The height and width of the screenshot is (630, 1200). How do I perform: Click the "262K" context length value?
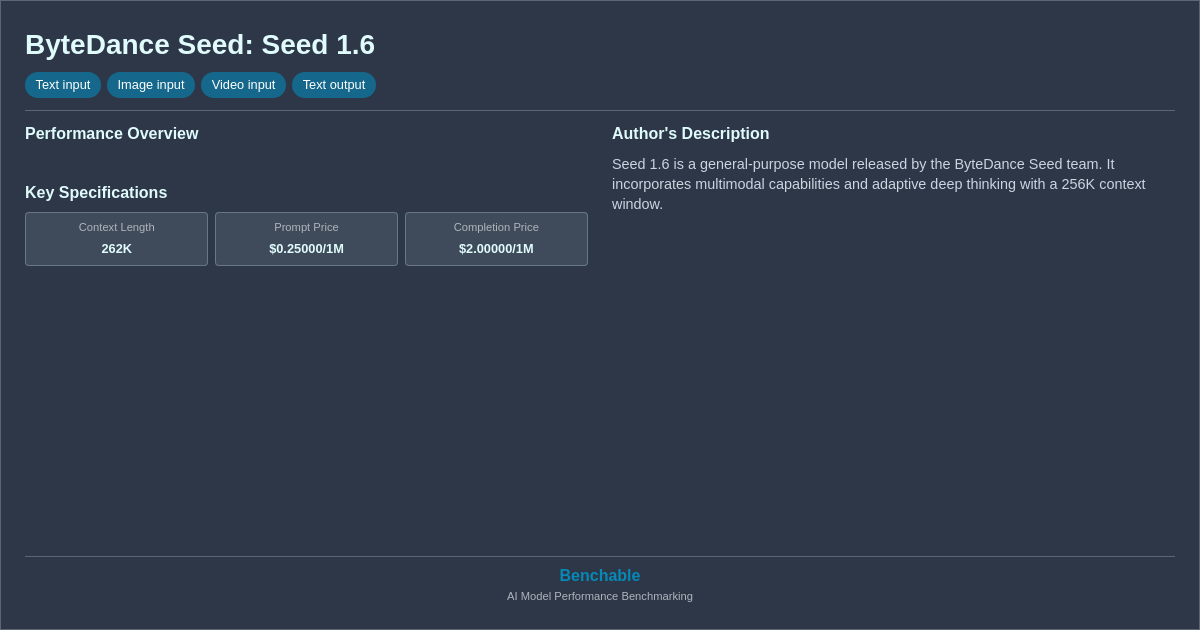(116, 248)
